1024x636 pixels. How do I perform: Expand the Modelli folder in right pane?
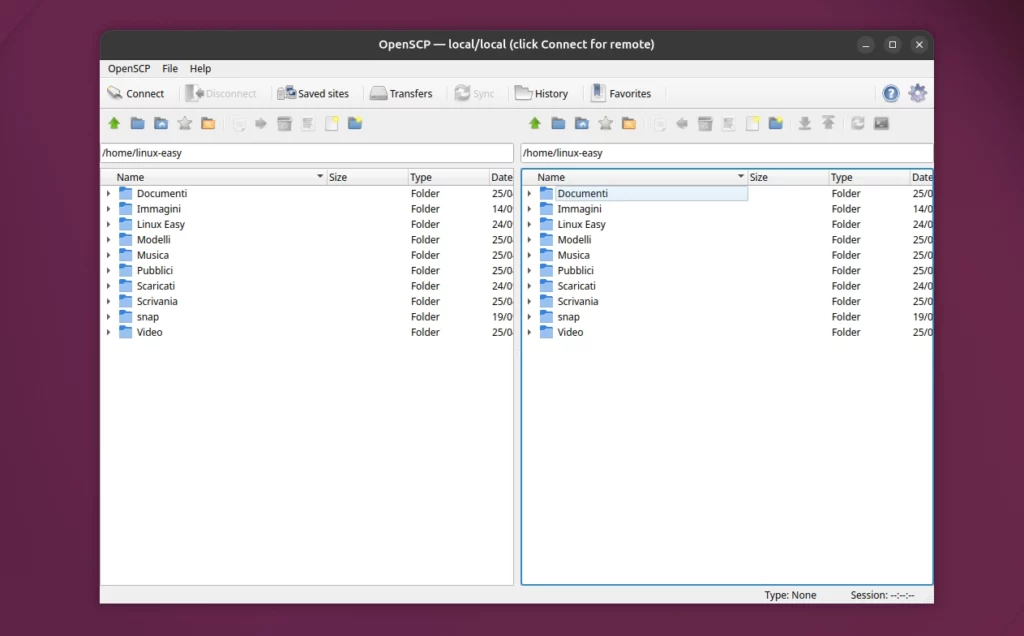pyautogui.click(x=529, y=240)
